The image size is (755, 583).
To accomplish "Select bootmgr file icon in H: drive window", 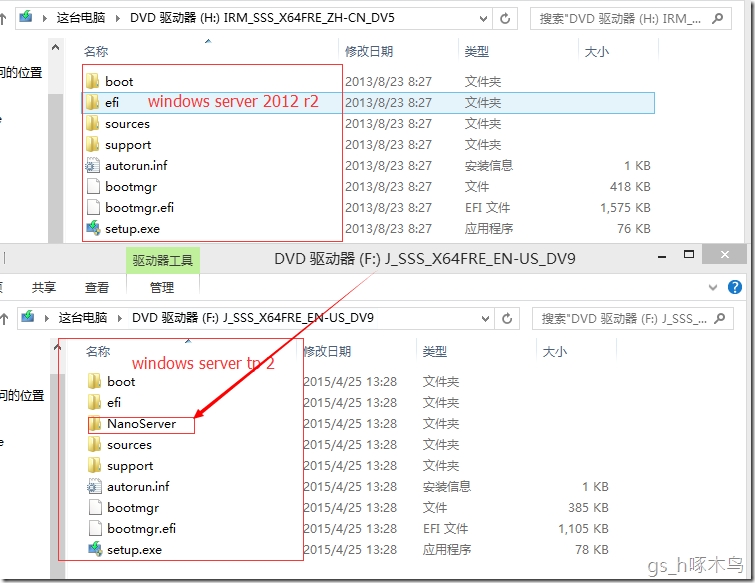I will [93, 186].
